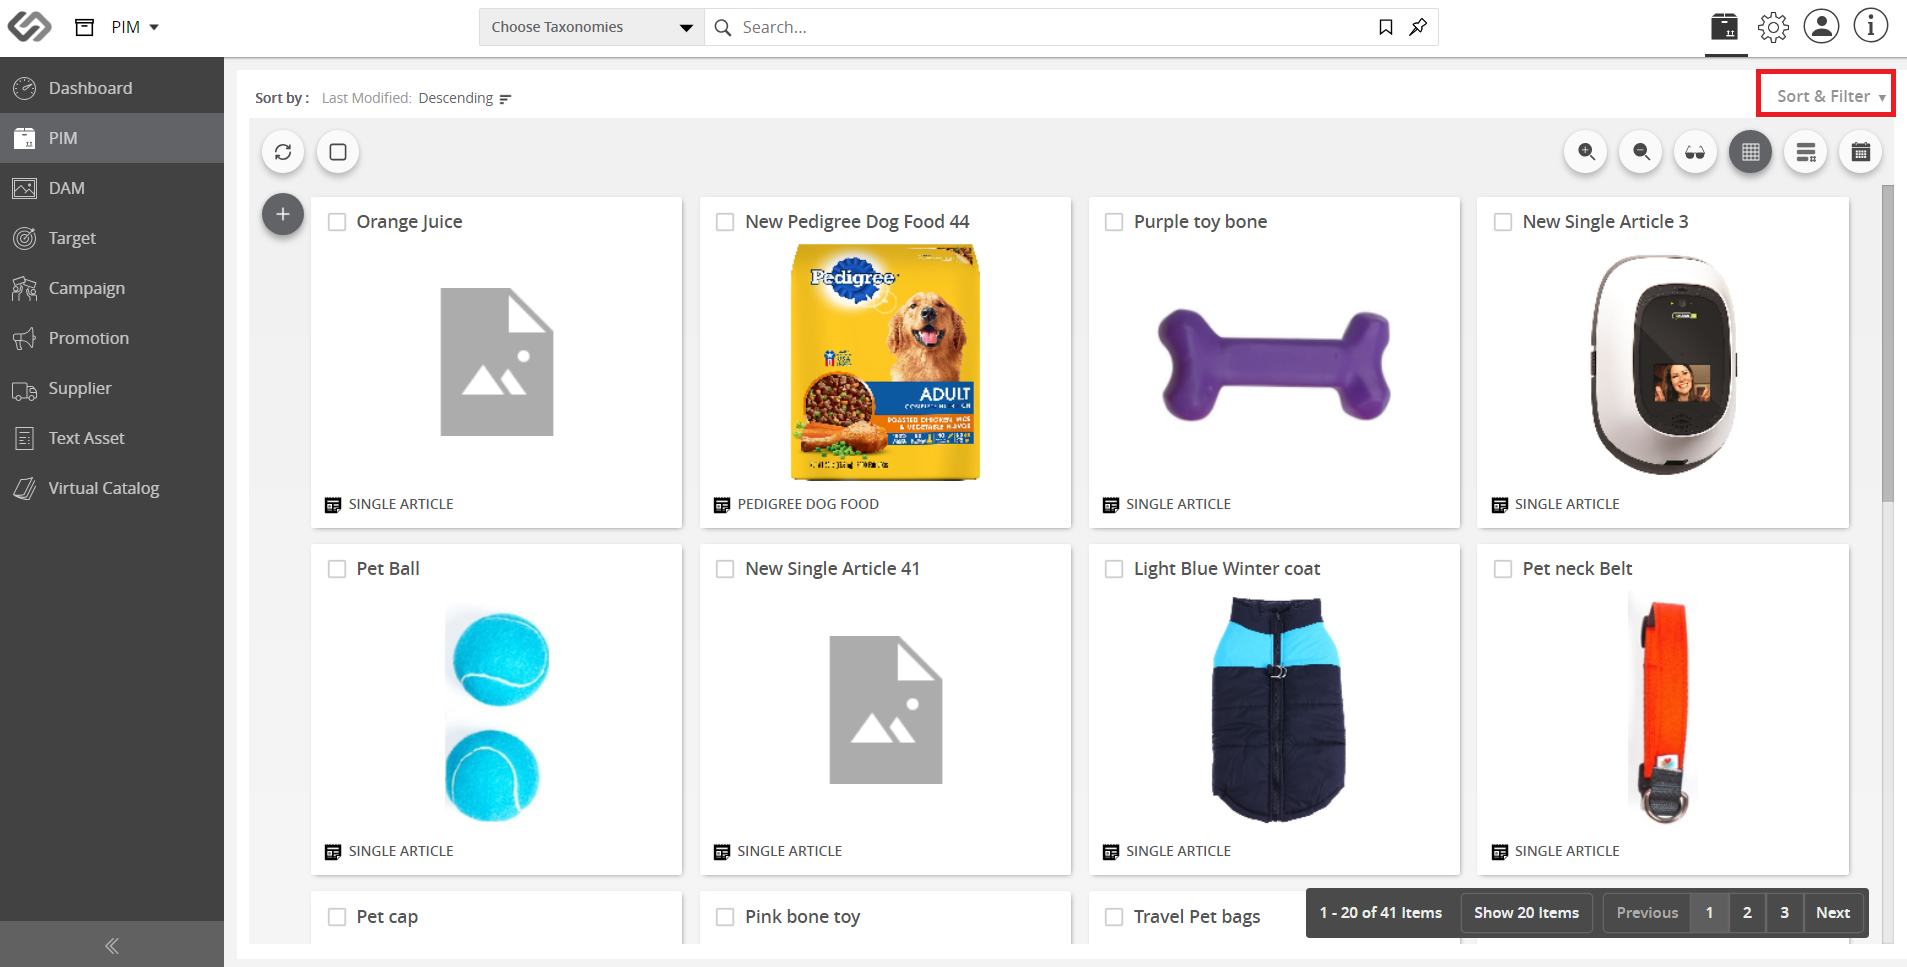1907x967 pixels.
Task: Open Target in the sidebar
Action: click(x=112, y=238)
